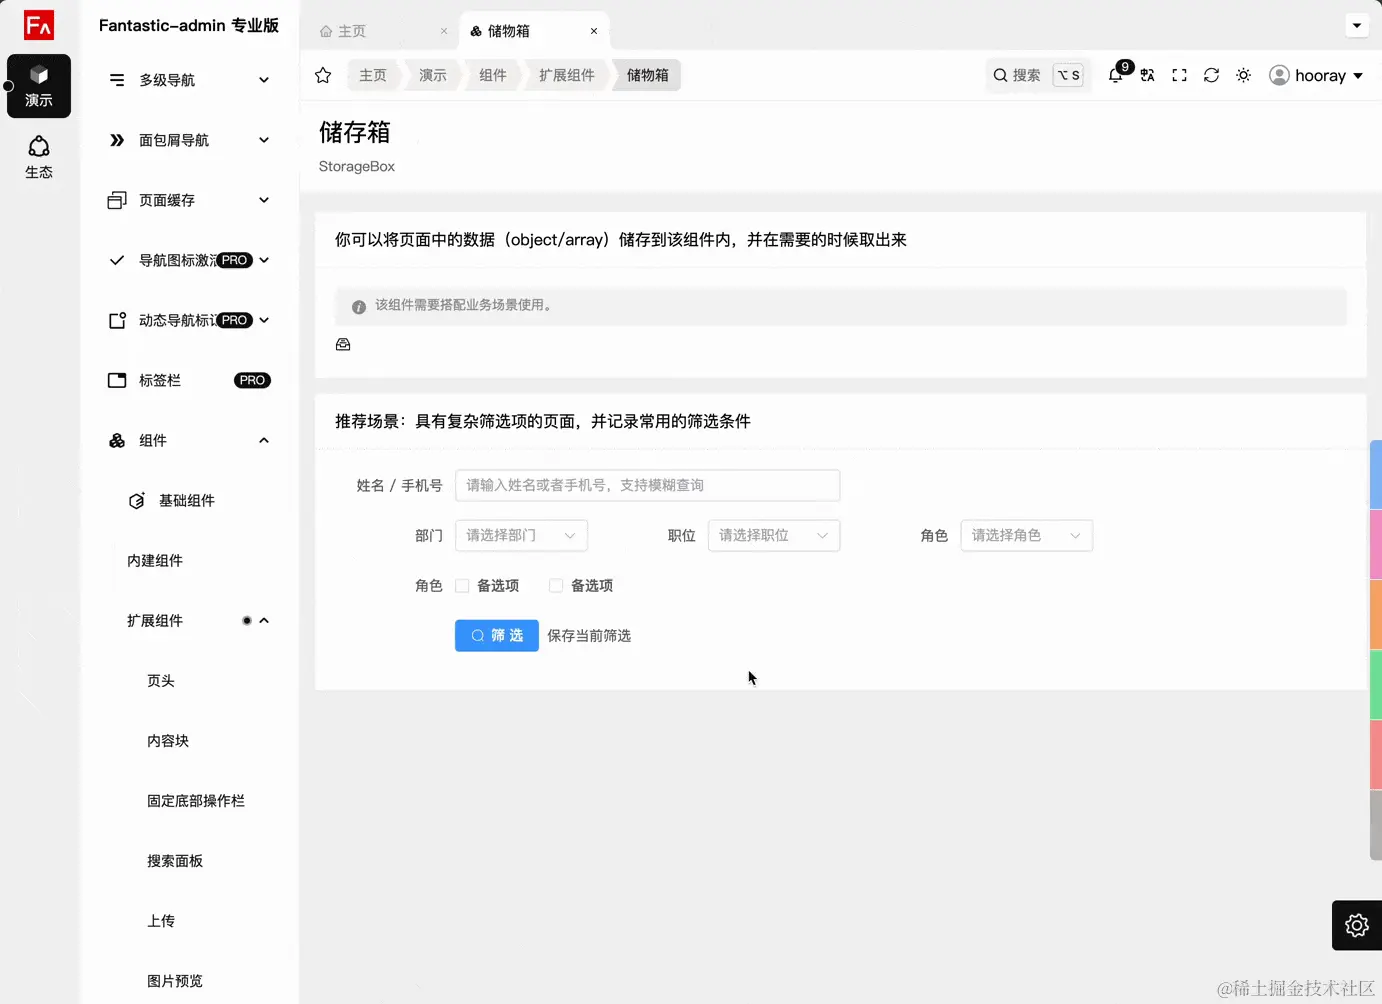1382x1004 pixels.
Task: Open the 搜索 search button
Action: coord(1037,75)
